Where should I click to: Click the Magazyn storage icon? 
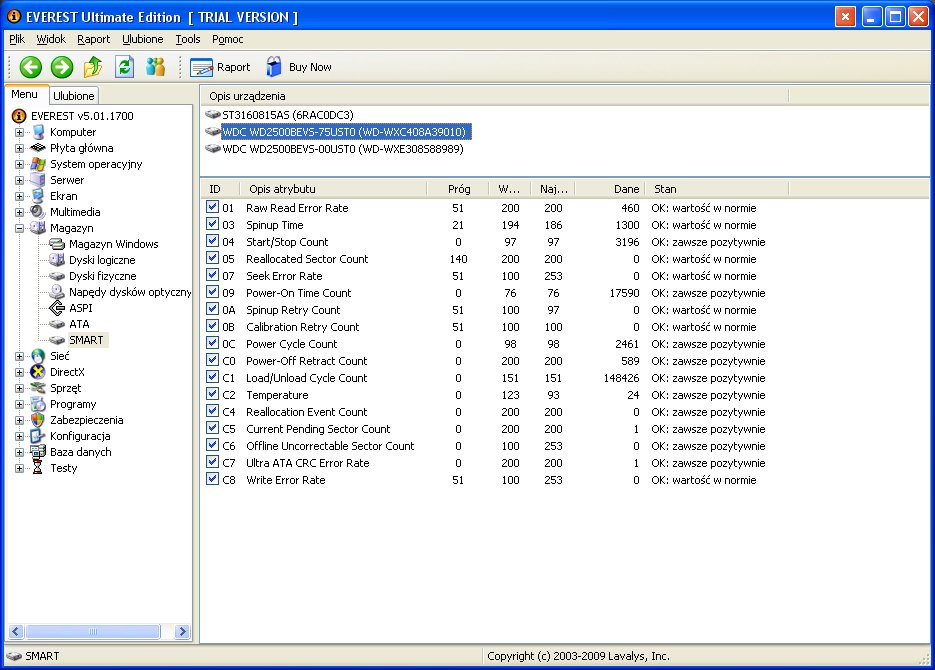pyautogui.click(x=38, y=228)
